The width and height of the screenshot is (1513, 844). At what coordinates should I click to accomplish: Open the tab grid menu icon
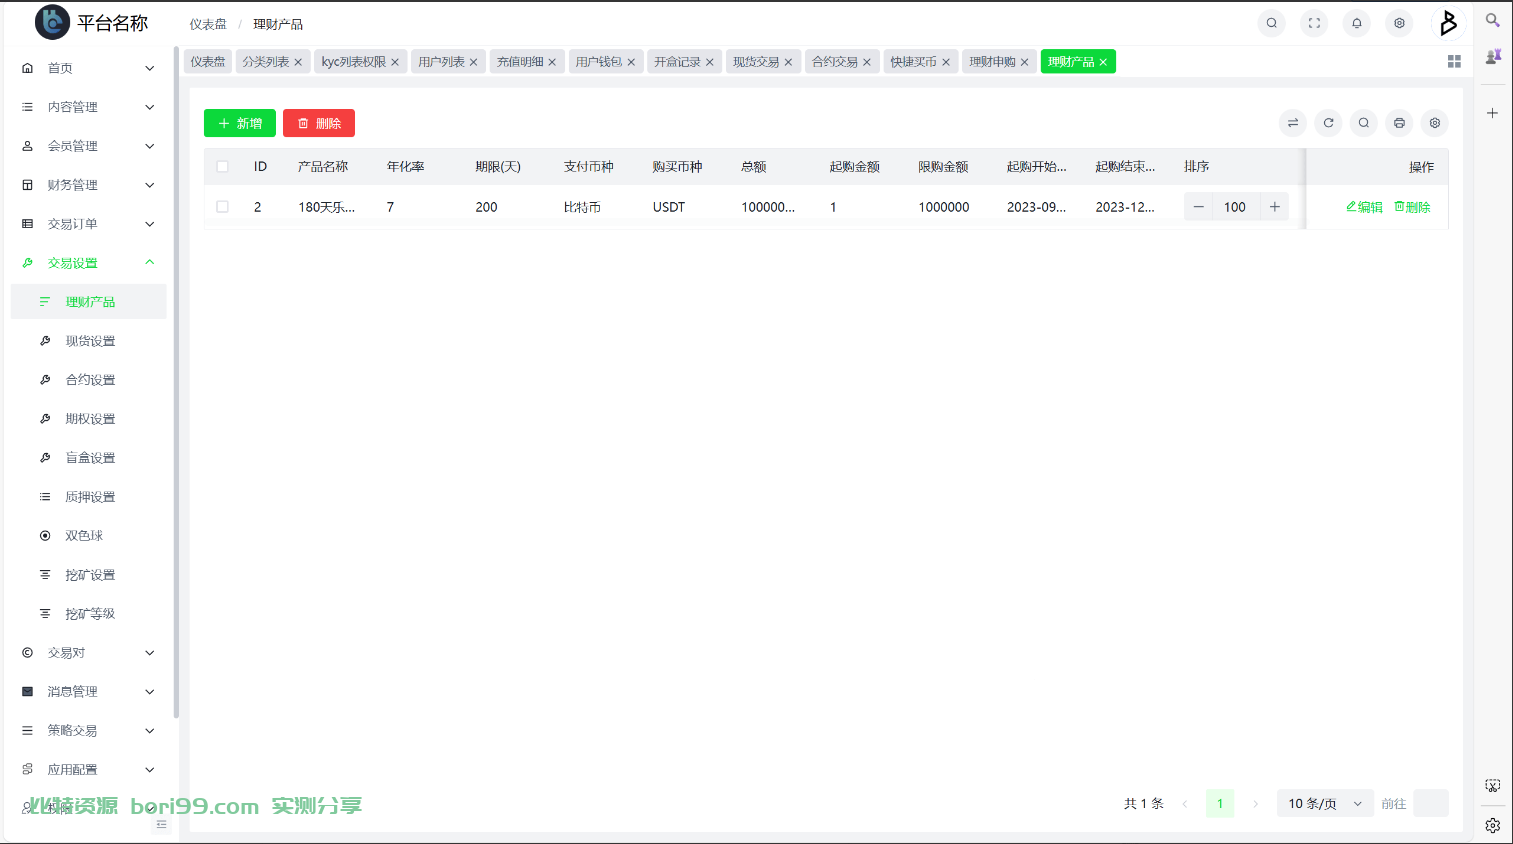coord(1454,62)
